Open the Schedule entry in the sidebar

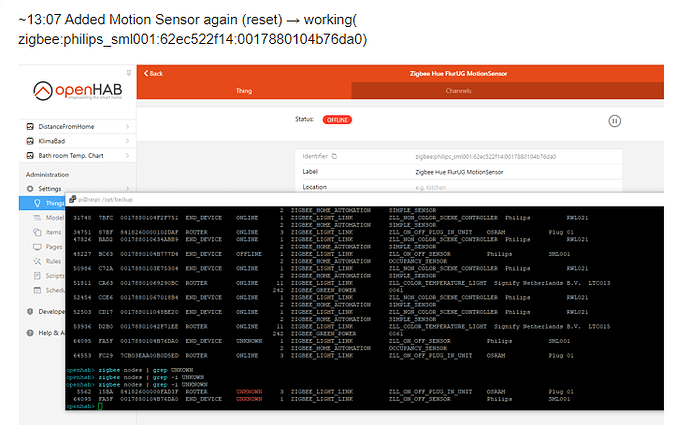pos(55,290)
